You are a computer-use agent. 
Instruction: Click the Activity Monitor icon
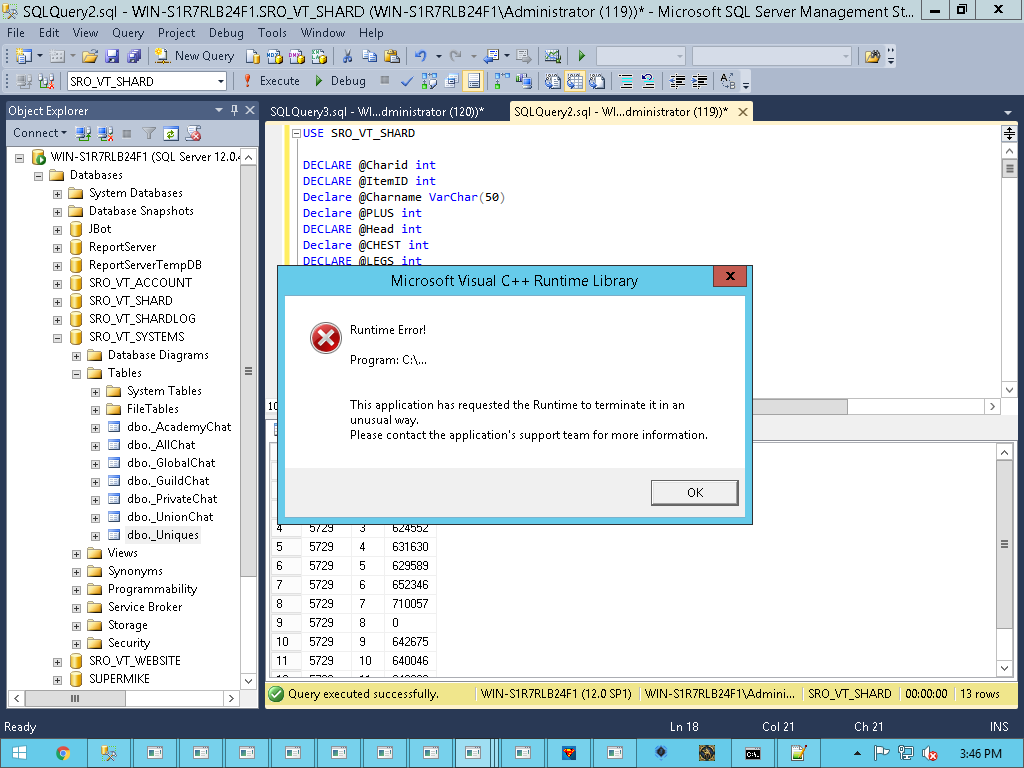552,56
